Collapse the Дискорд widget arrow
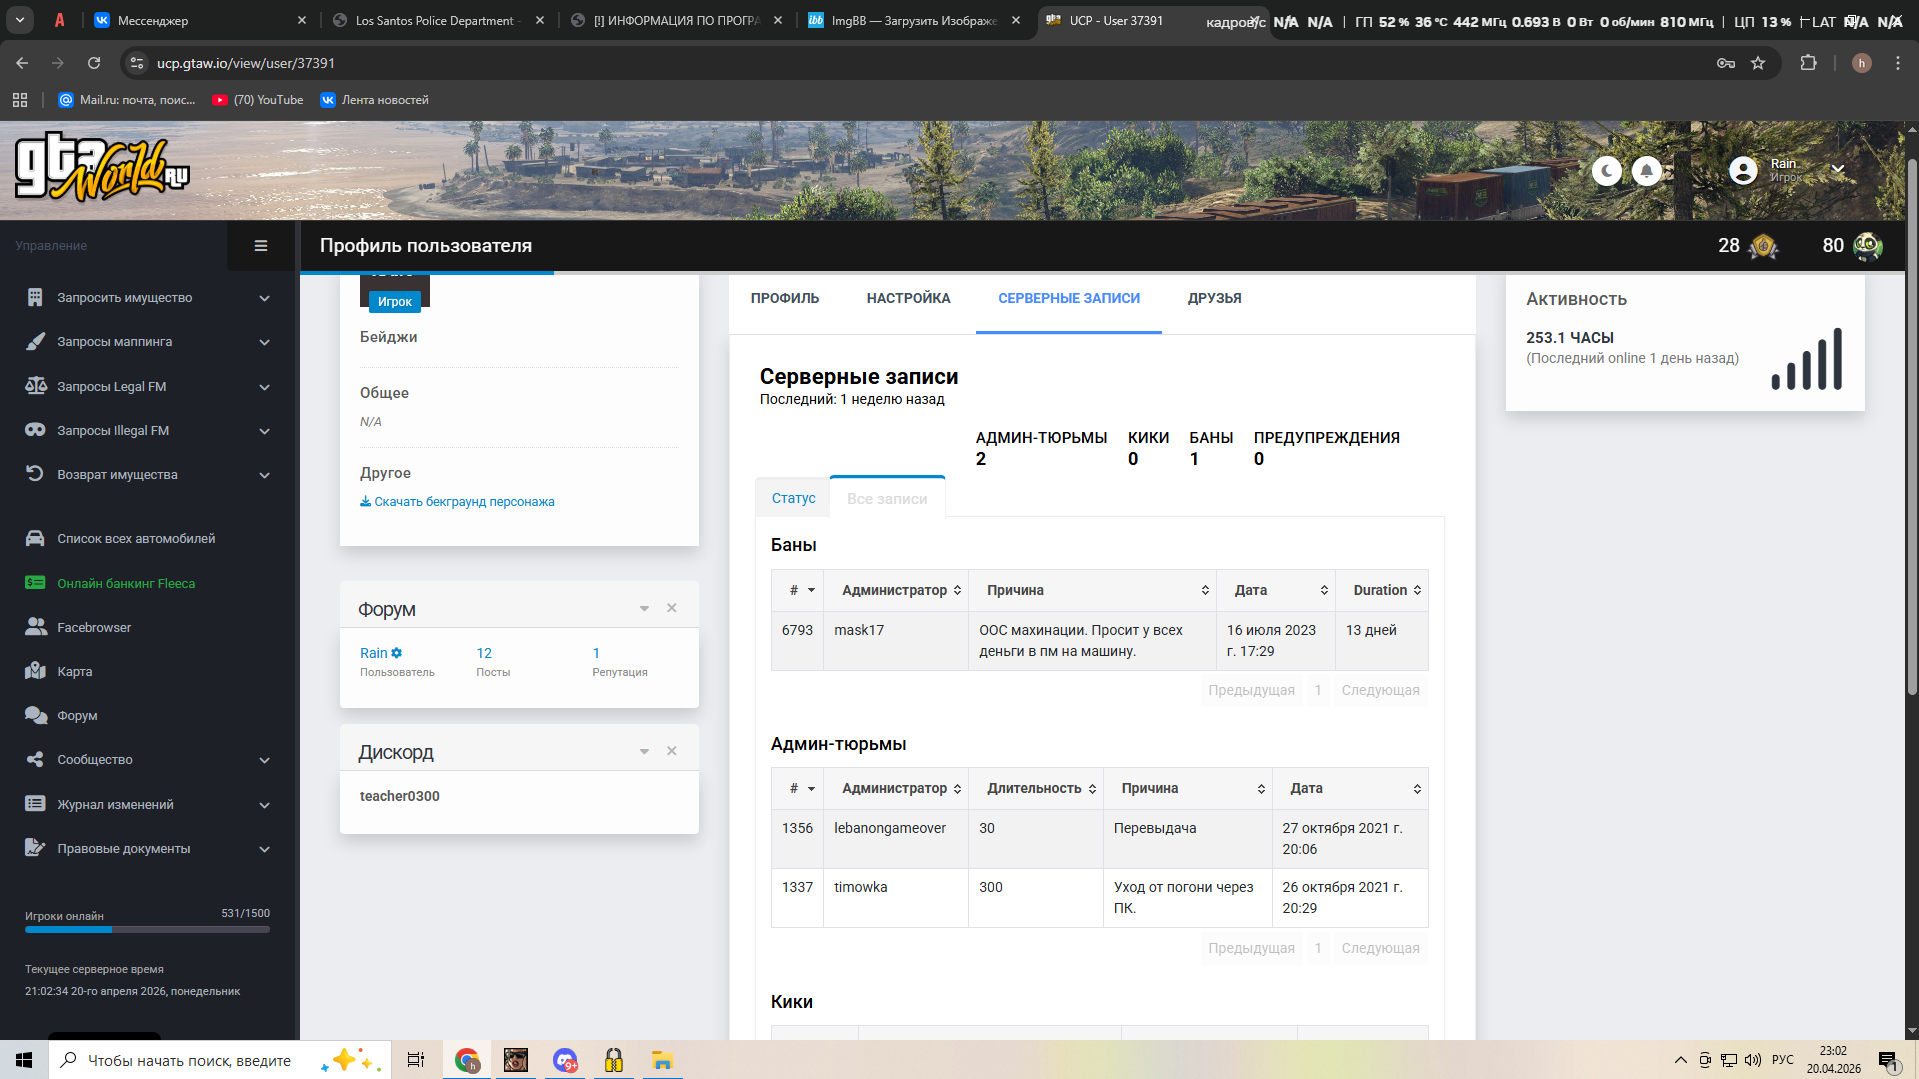1919x1079 pixels. (644, 751)
